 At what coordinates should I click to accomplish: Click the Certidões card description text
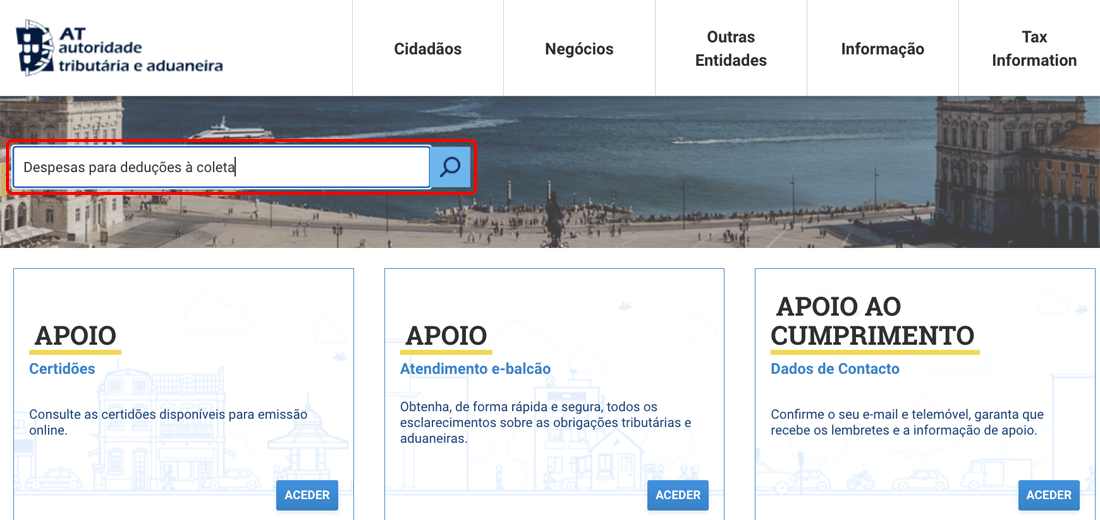[168, 422]
